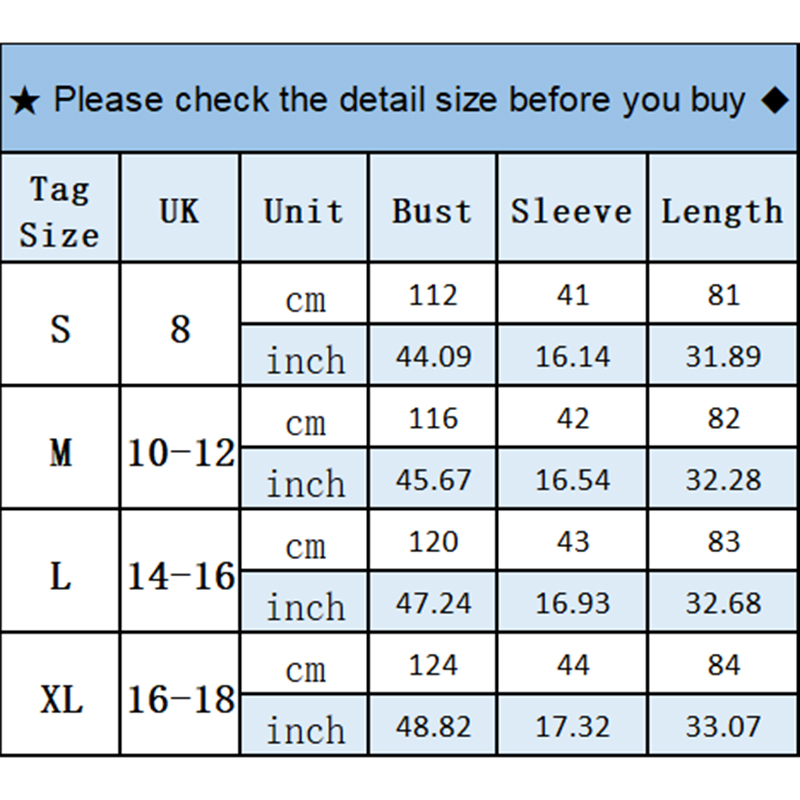800x800 pixels.
Task: Click the XL tag size cell
Action: tap(60, 699)
